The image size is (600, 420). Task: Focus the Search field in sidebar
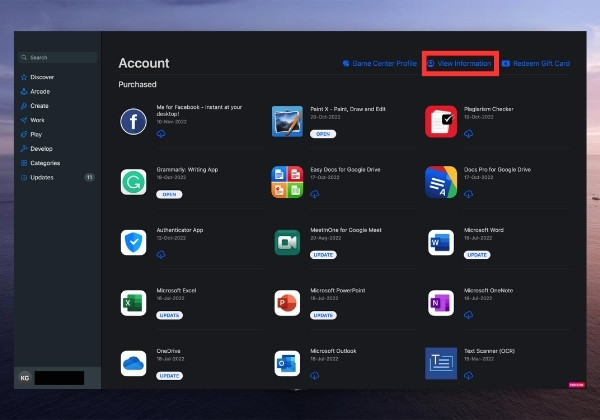tap(57, 57)
